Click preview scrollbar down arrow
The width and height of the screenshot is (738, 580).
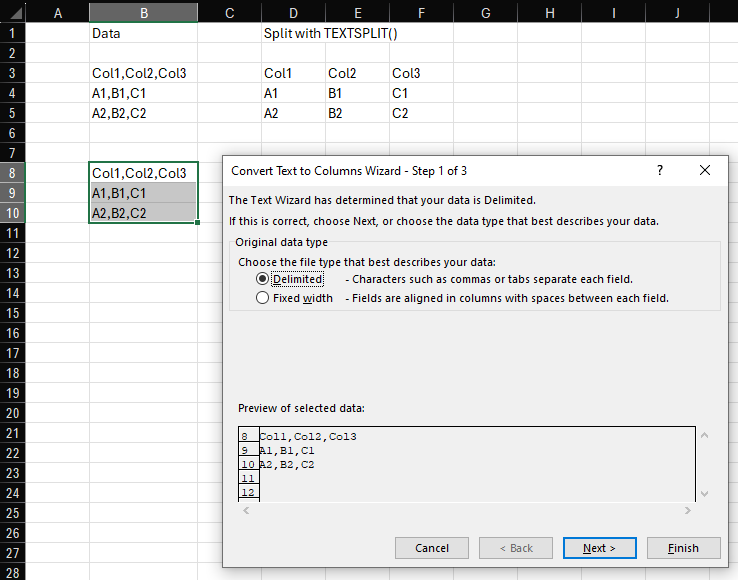click(705, 493)
